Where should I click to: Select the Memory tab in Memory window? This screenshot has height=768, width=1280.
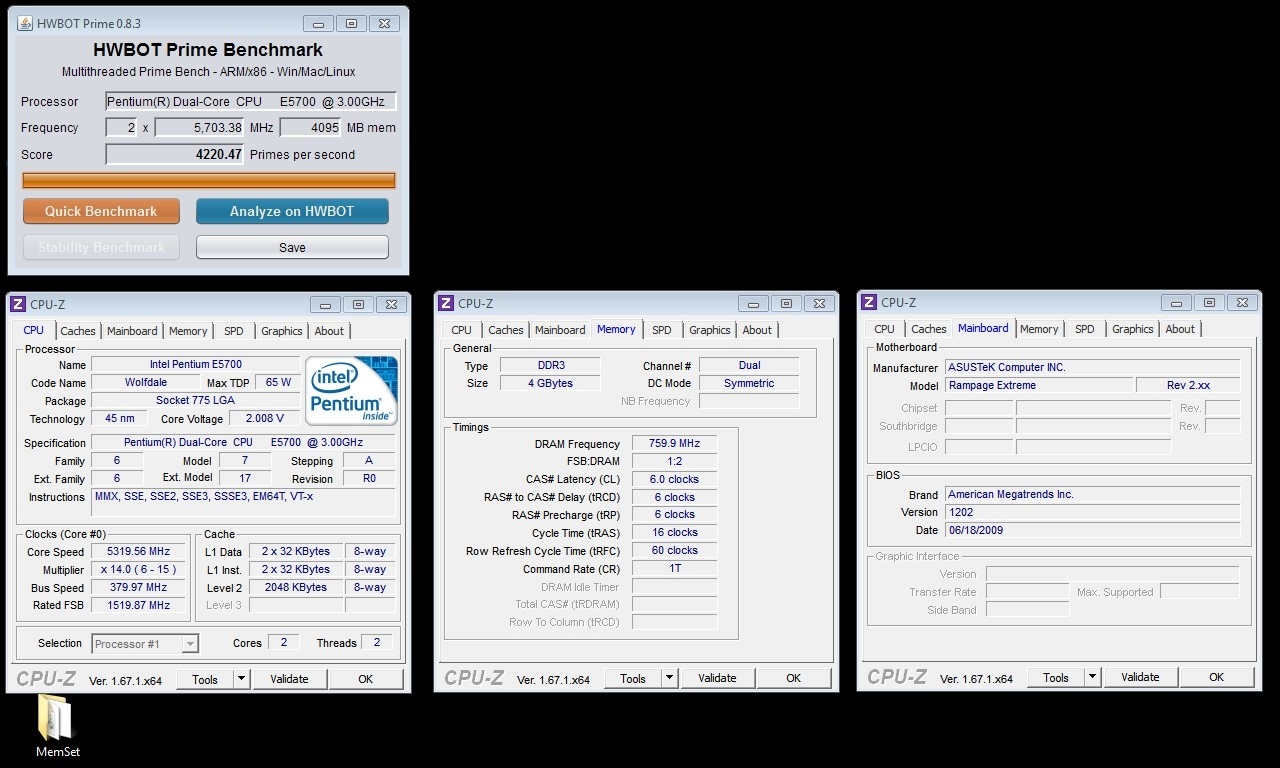[616, 329]
